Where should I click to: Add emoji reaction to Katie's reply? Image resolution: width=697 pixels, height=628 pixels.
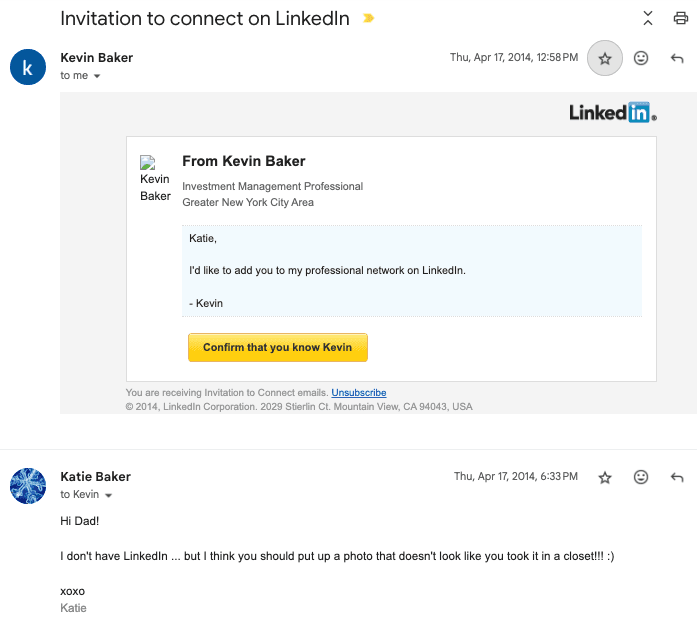tap(641, 478)
